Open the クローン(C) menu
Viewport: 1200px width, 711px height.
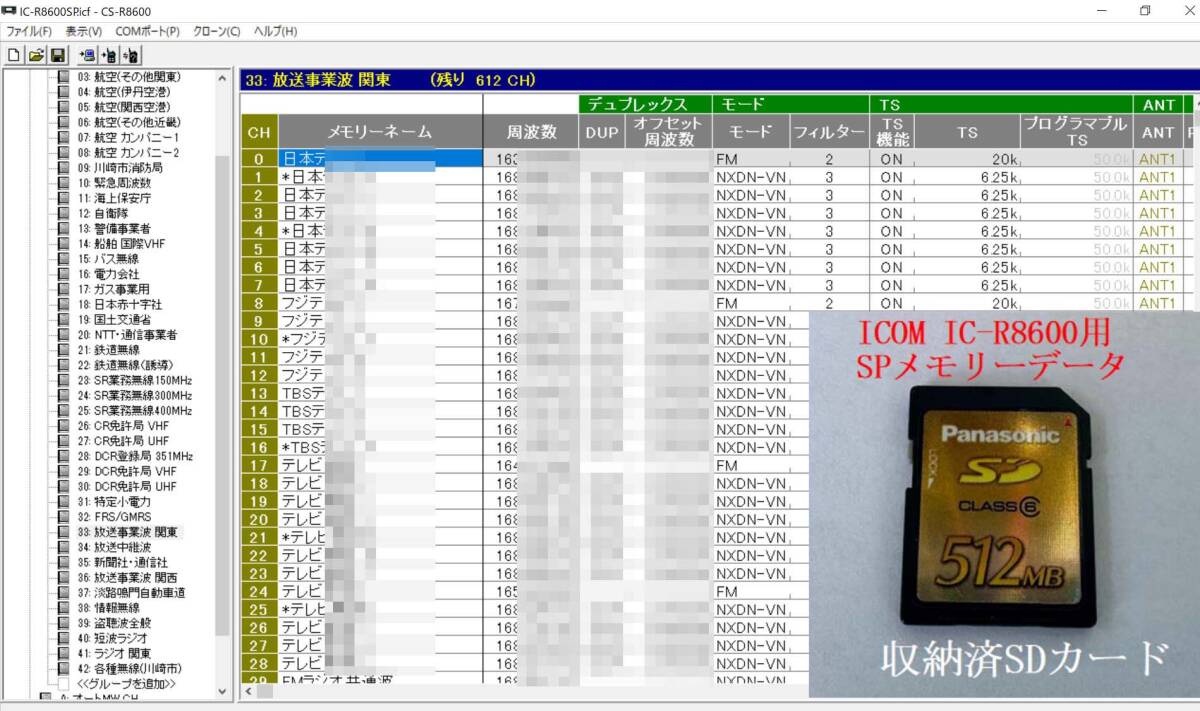pyautogui.click(x=216, y=31)
